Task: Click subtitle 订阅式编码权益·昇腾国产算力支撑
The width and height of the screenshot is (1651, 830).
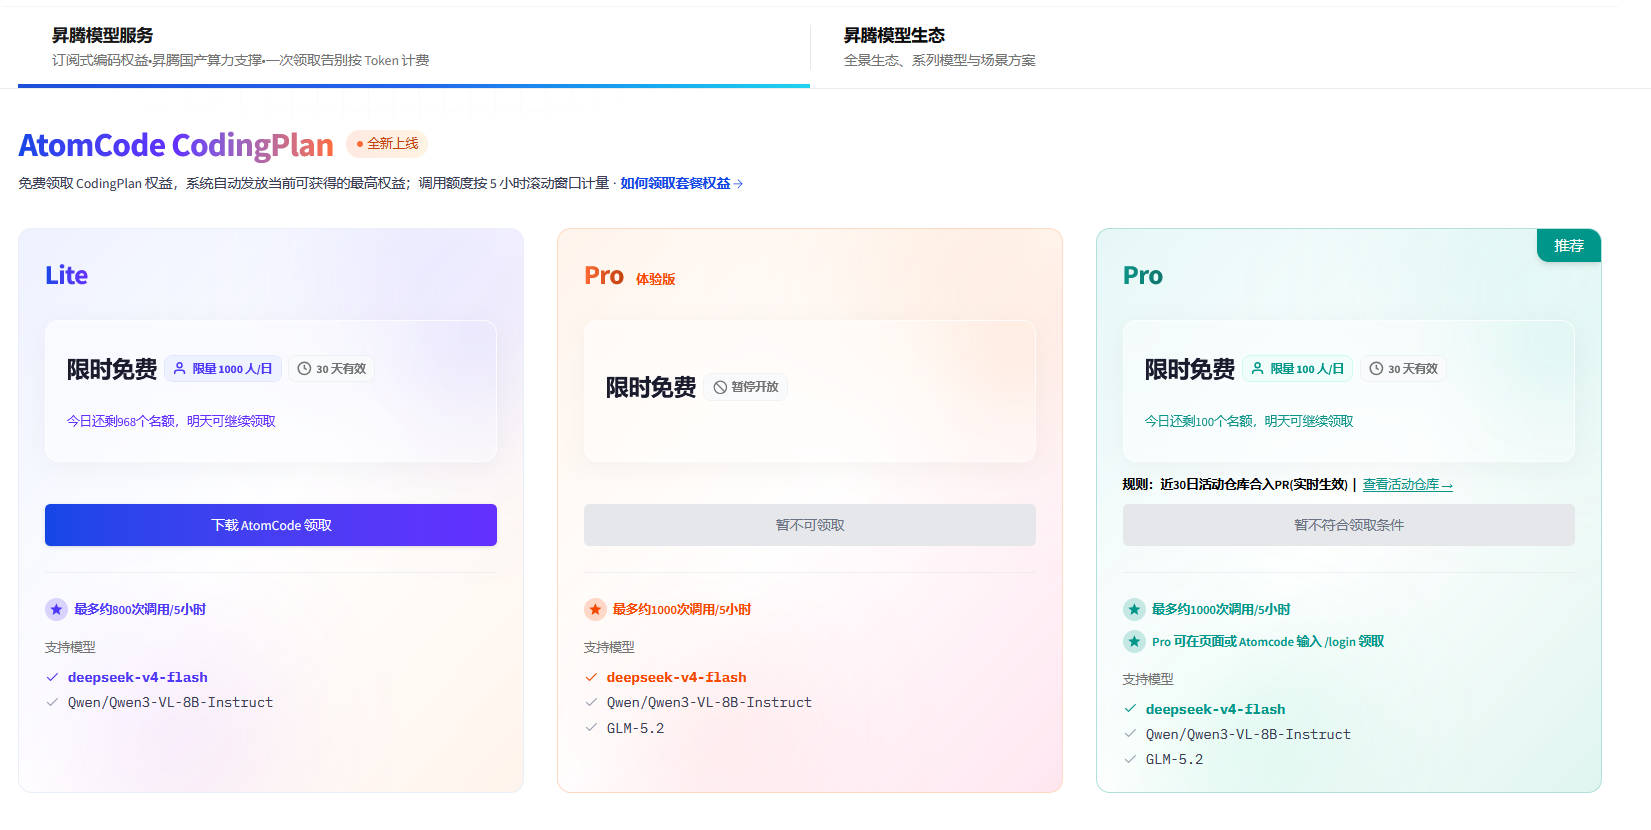Action: pyautogui.click(x=241, y=60)
